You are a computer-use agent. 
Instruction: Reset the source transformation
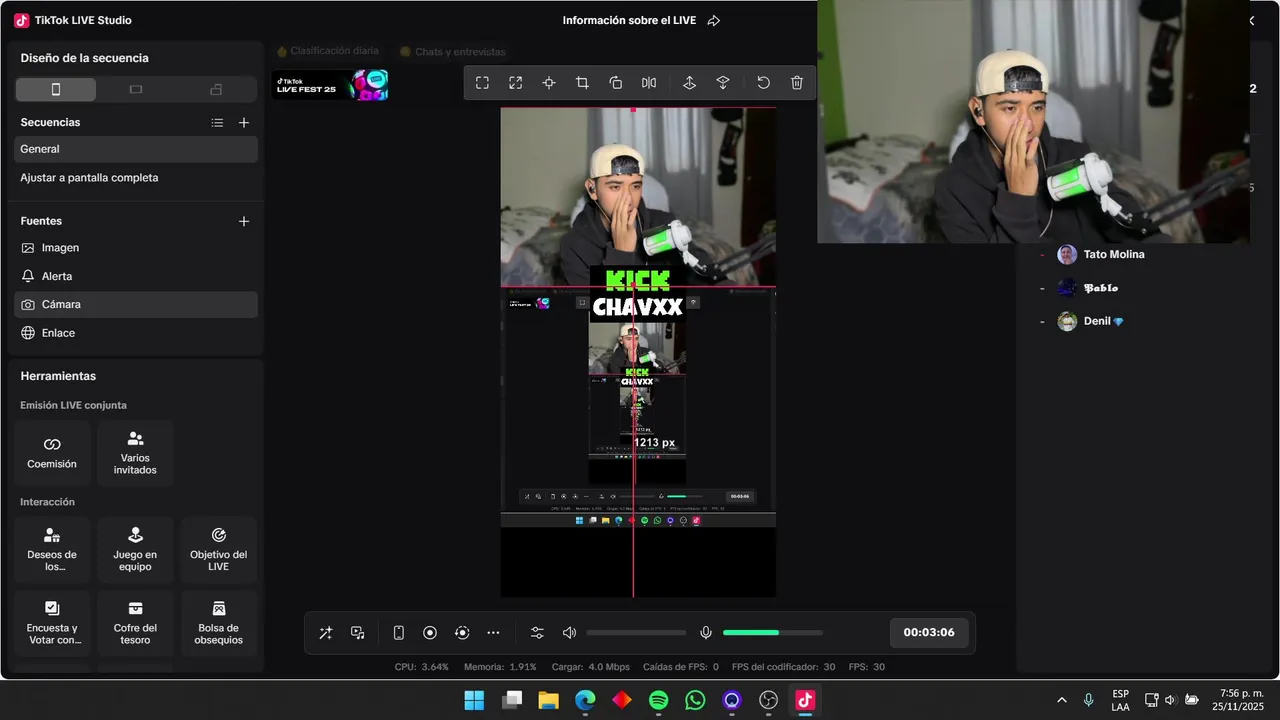[x=763, y=83]
